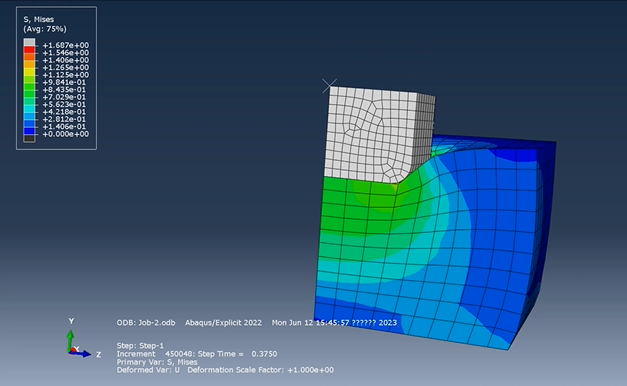Click the cross marker at the indenter's top corner
Screen dimensions: 627x386
click(x=329, y=86)
